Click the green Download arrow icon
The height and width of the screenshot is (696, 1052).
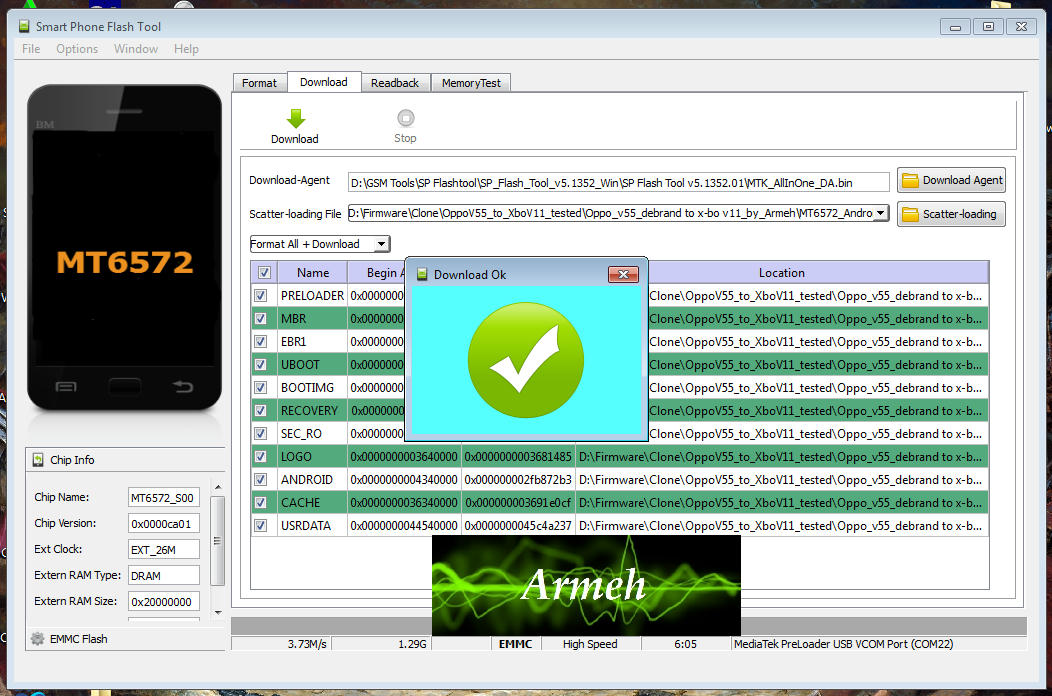pyautogui.click(x=295, y=118)
